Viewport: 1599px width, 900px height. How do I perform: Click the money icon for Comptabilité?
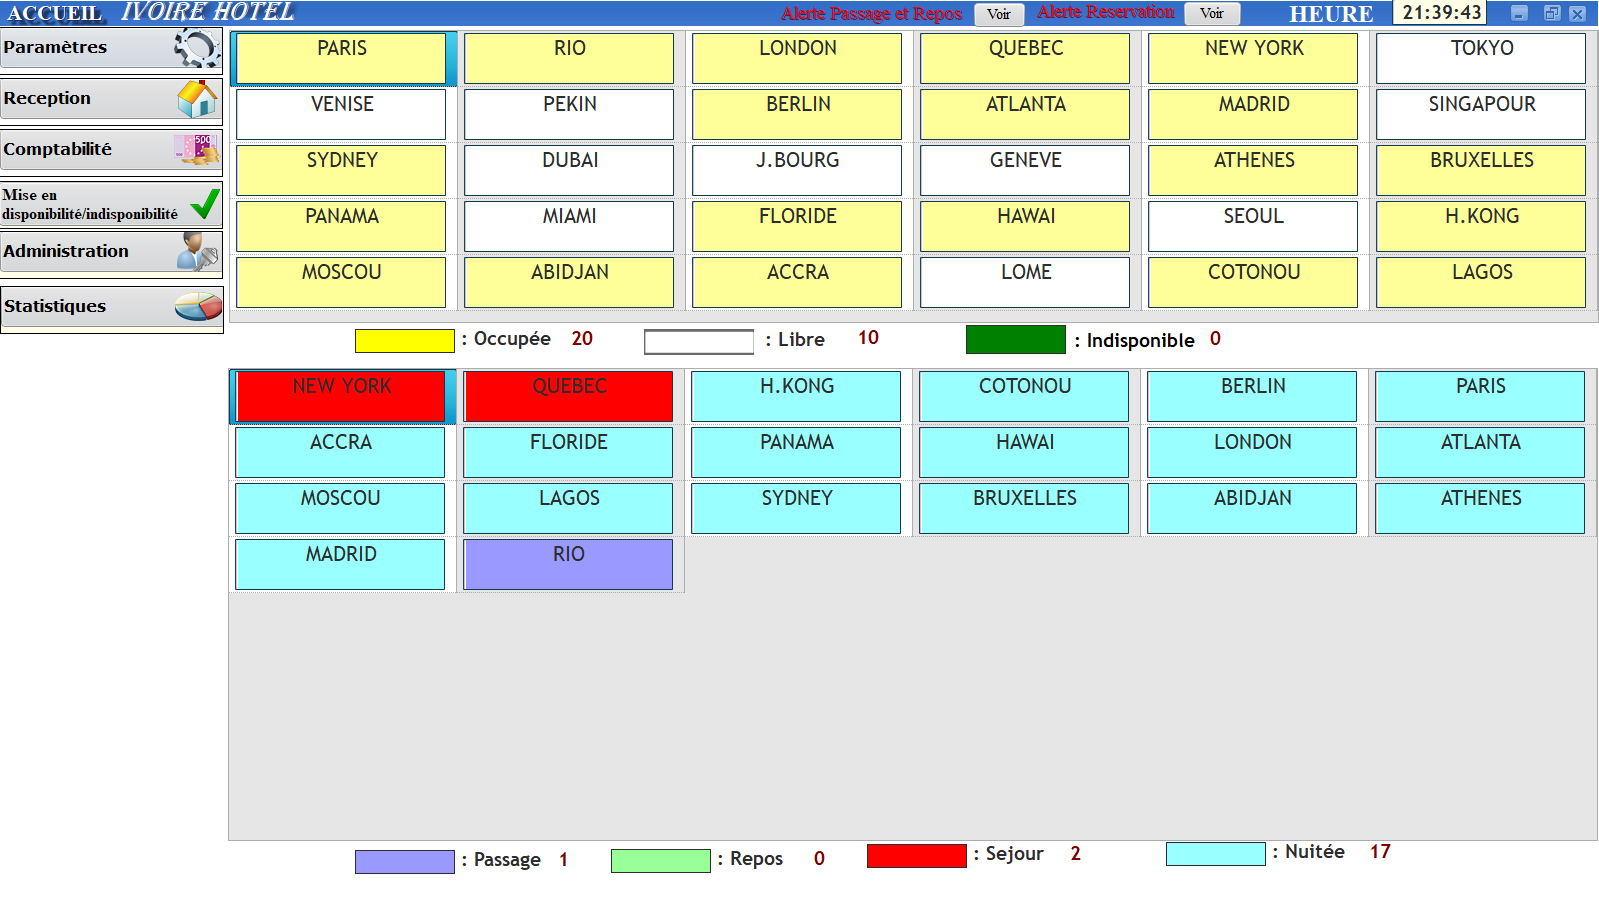tap(197, 150)
